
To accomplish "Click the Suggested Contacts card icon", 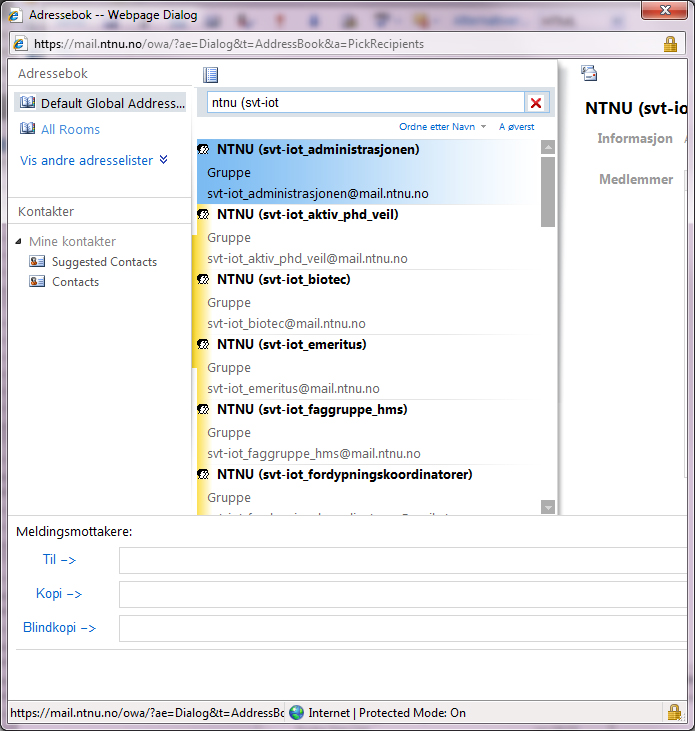I will click(x=37, y=261).
